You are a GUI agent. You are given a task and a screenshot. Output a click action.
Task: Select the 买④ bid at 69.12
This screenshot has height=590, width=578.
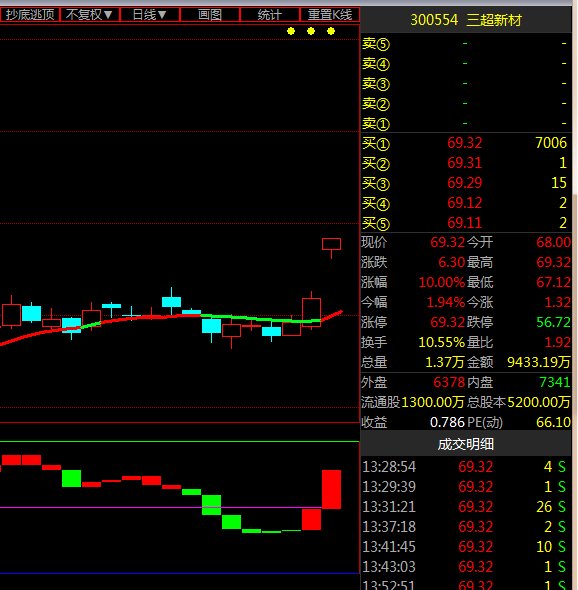pyautogui.click(x=465, y=203)
